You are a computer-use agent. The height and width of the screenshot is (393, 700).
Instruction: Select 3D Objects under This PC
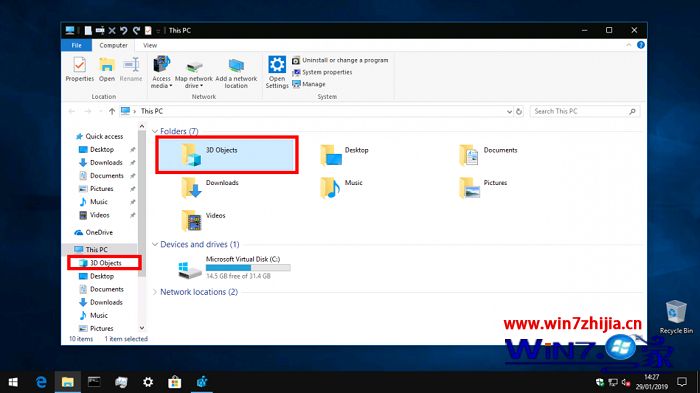coord(100,263)
